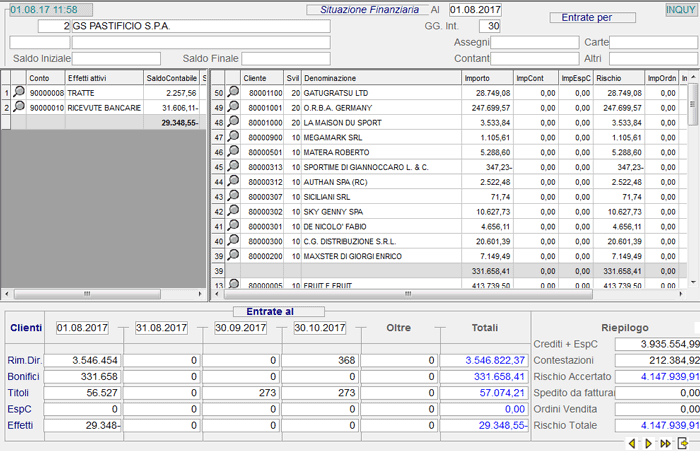
Task: Click the company code field showing 2
Action: (x=54, y=26)
